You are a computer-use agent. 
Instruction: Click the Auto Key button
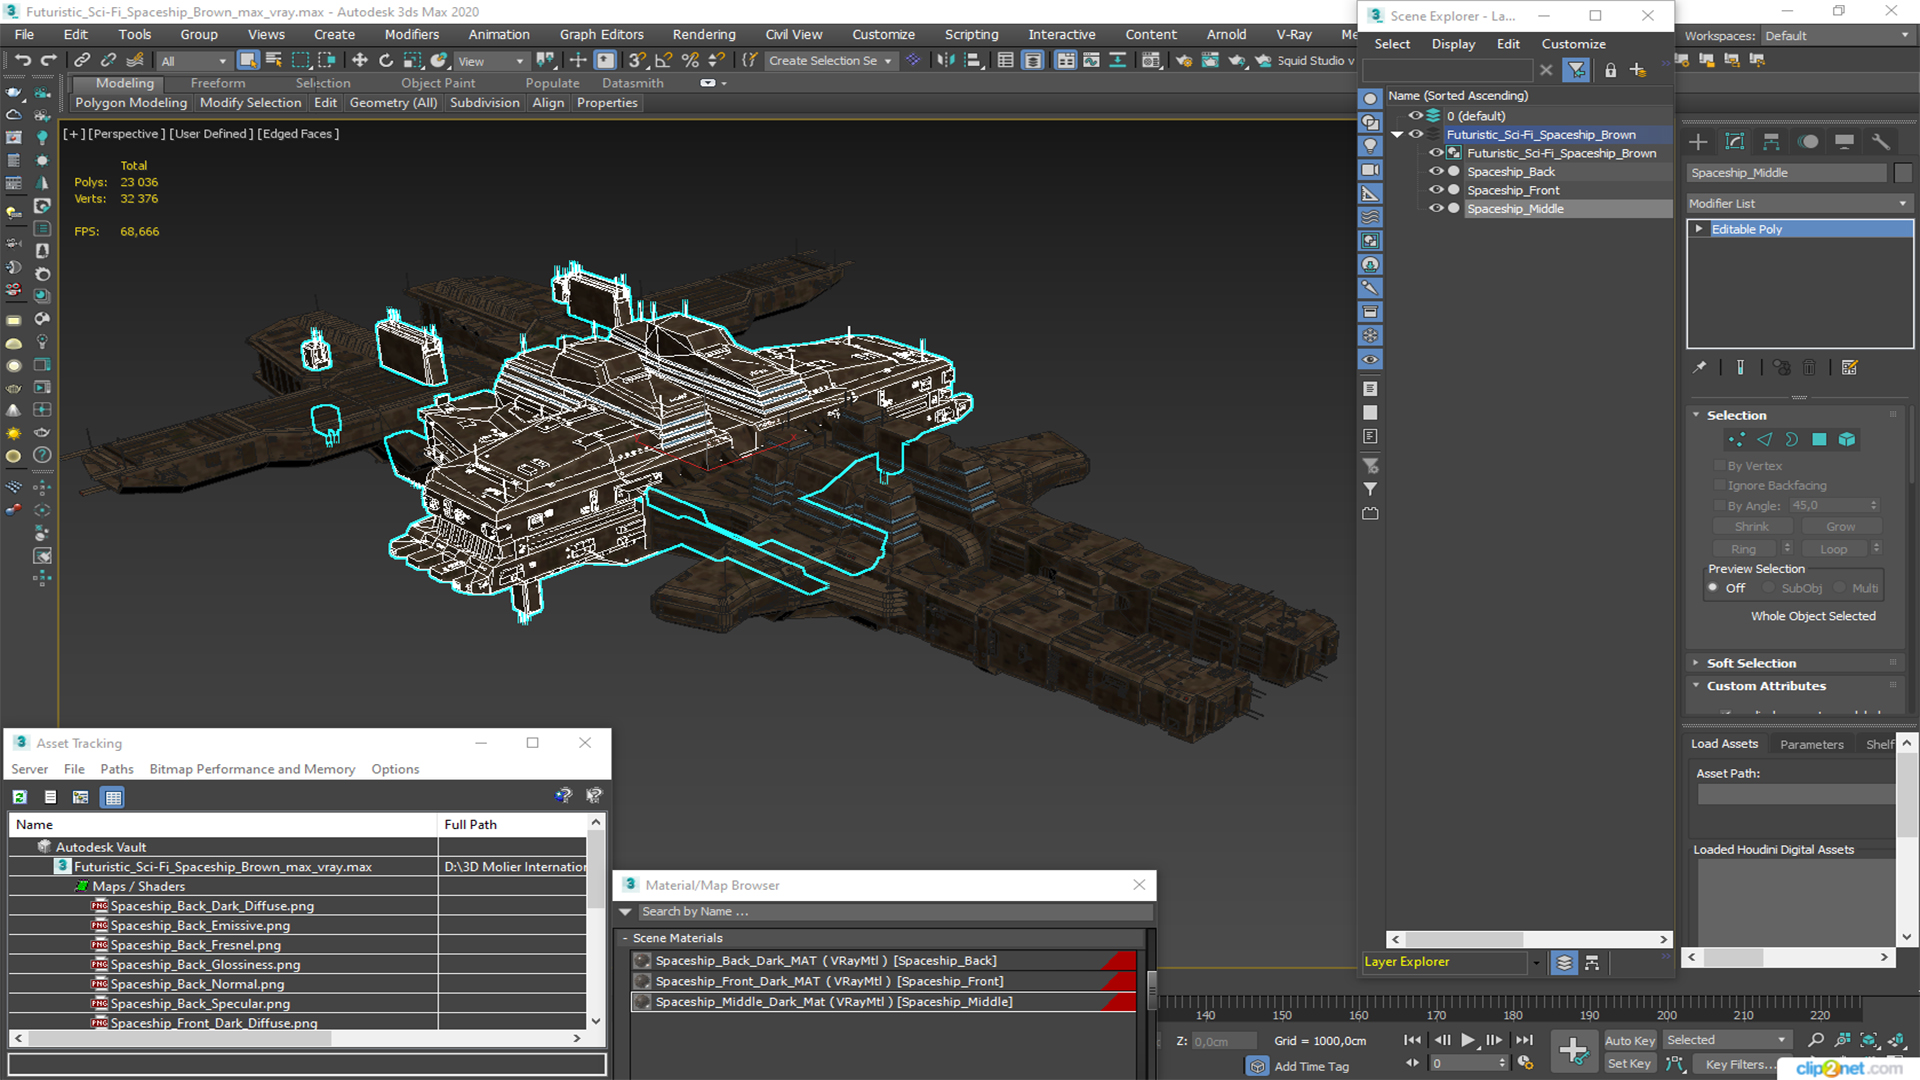1630,1041
